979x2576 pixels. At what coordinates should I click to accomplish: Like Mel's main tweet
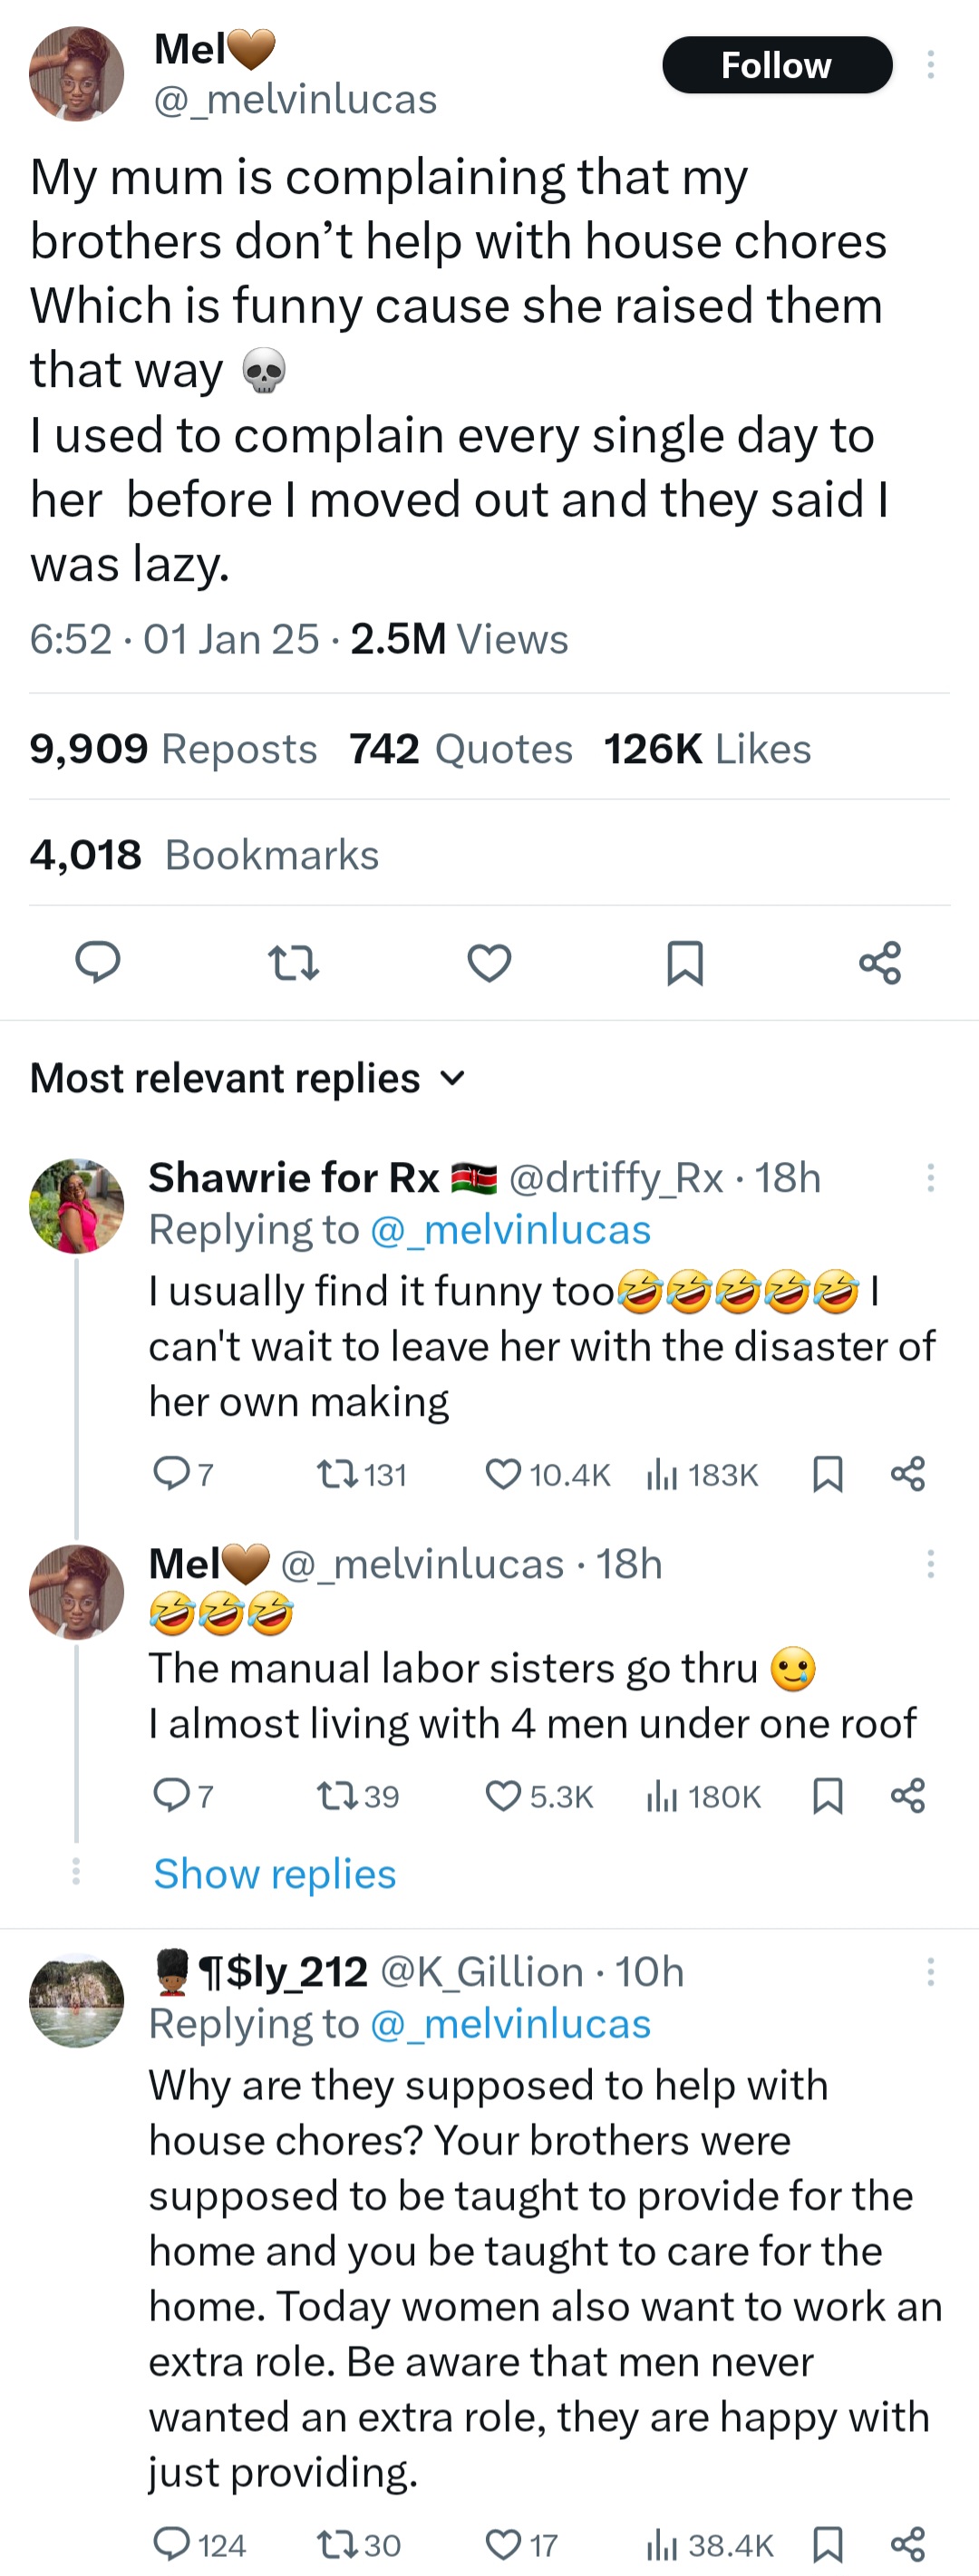pos(489,962)
